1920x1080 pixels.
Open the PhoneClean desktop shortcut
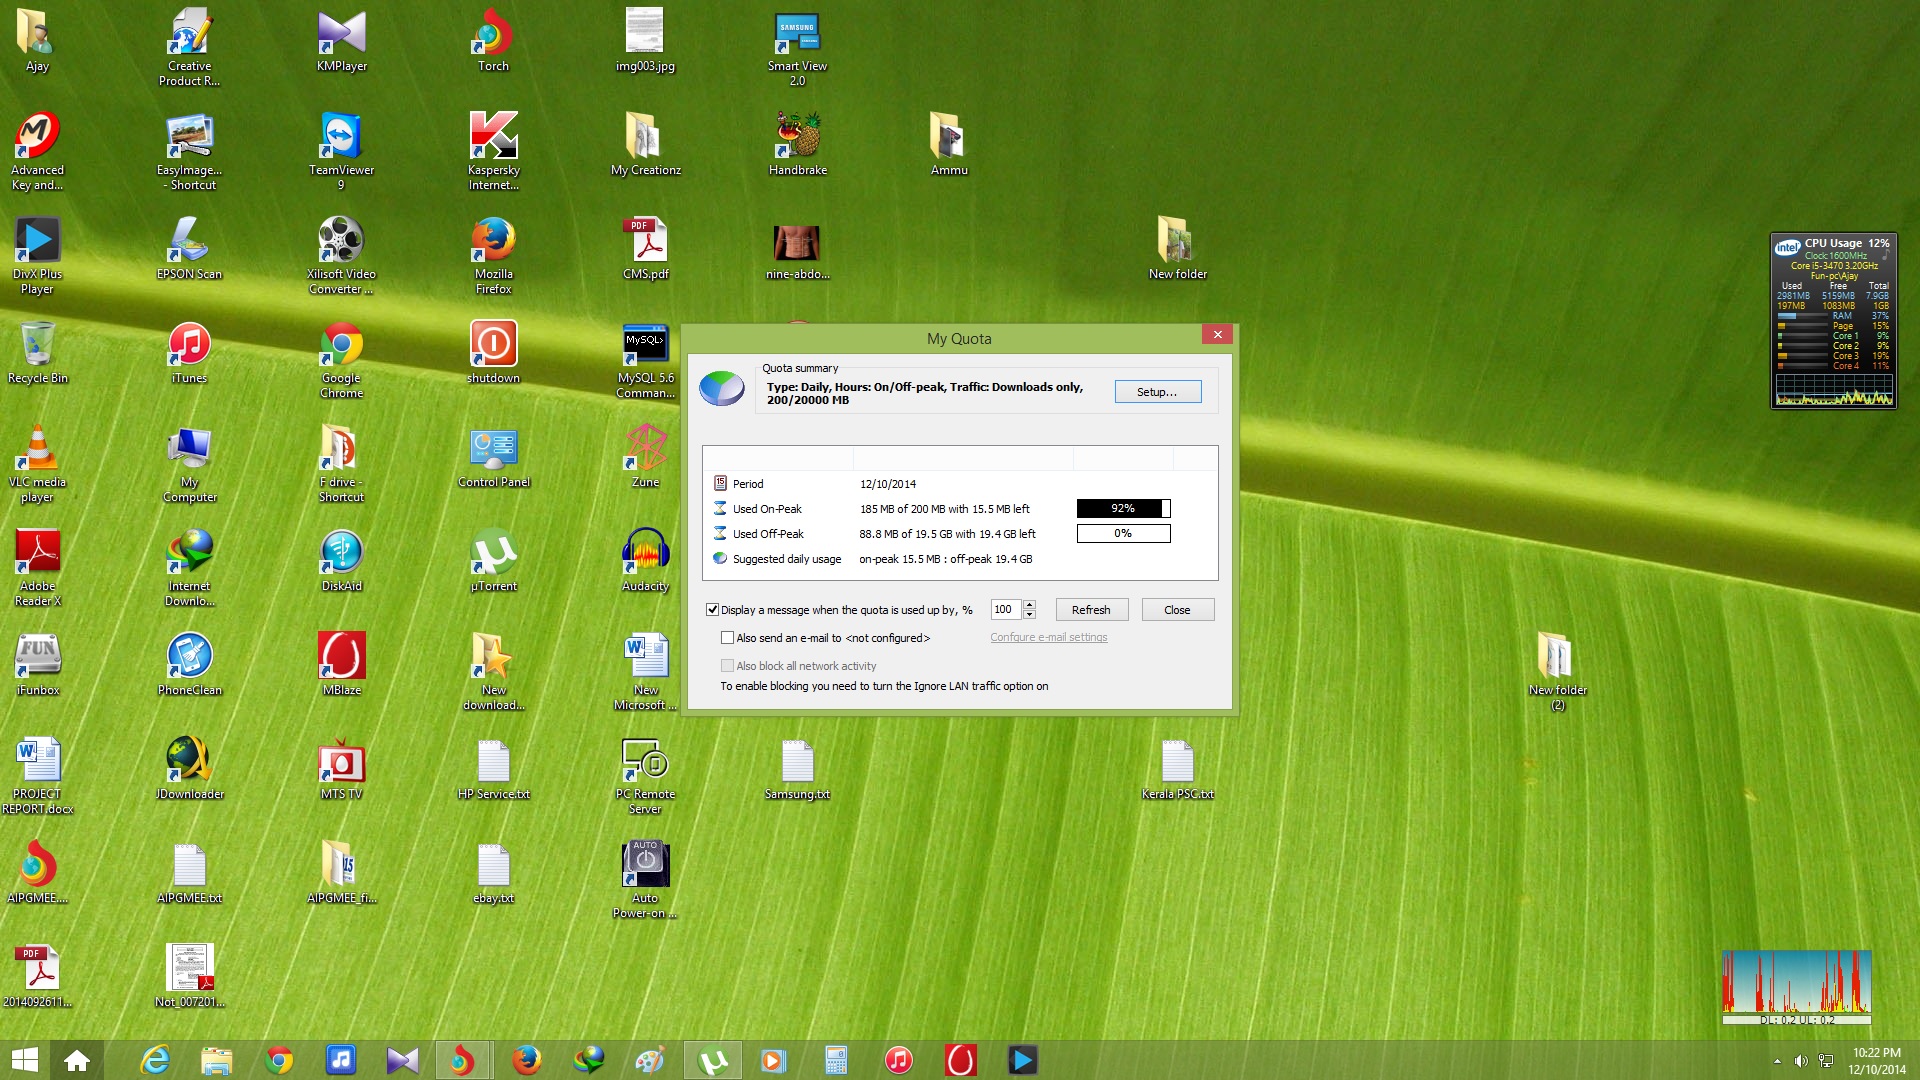pyautogui.click(x=189, y=665)
